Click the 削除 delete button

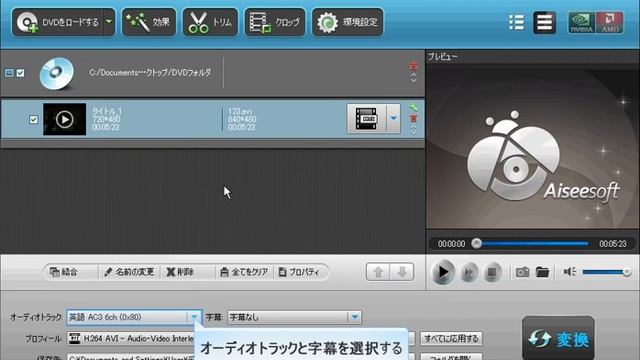click(180, 272)
